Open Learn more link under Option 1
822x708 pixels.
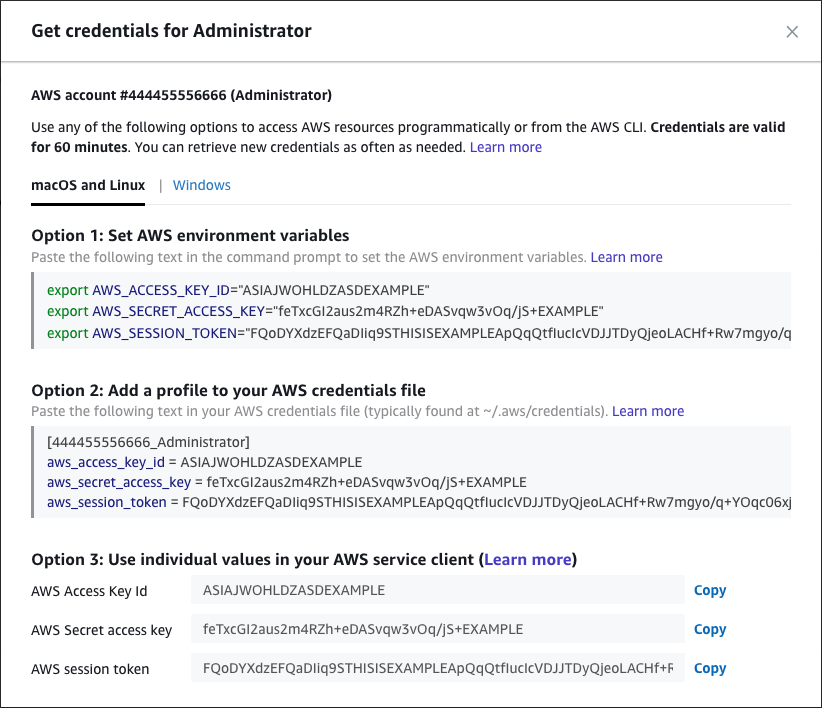[626, 257]
